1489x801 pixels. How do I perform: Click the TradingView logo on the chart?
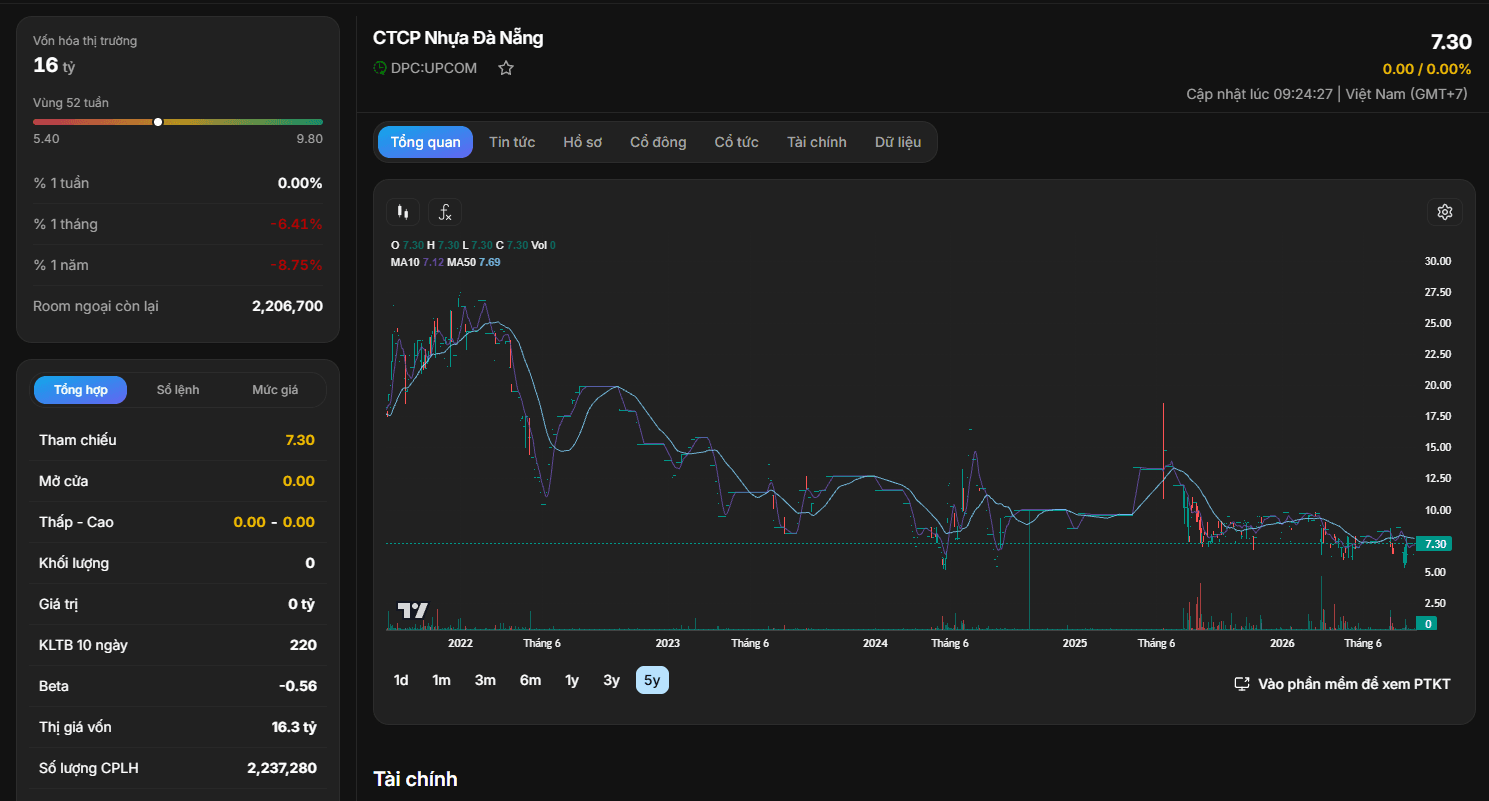(x=413, y=610)
